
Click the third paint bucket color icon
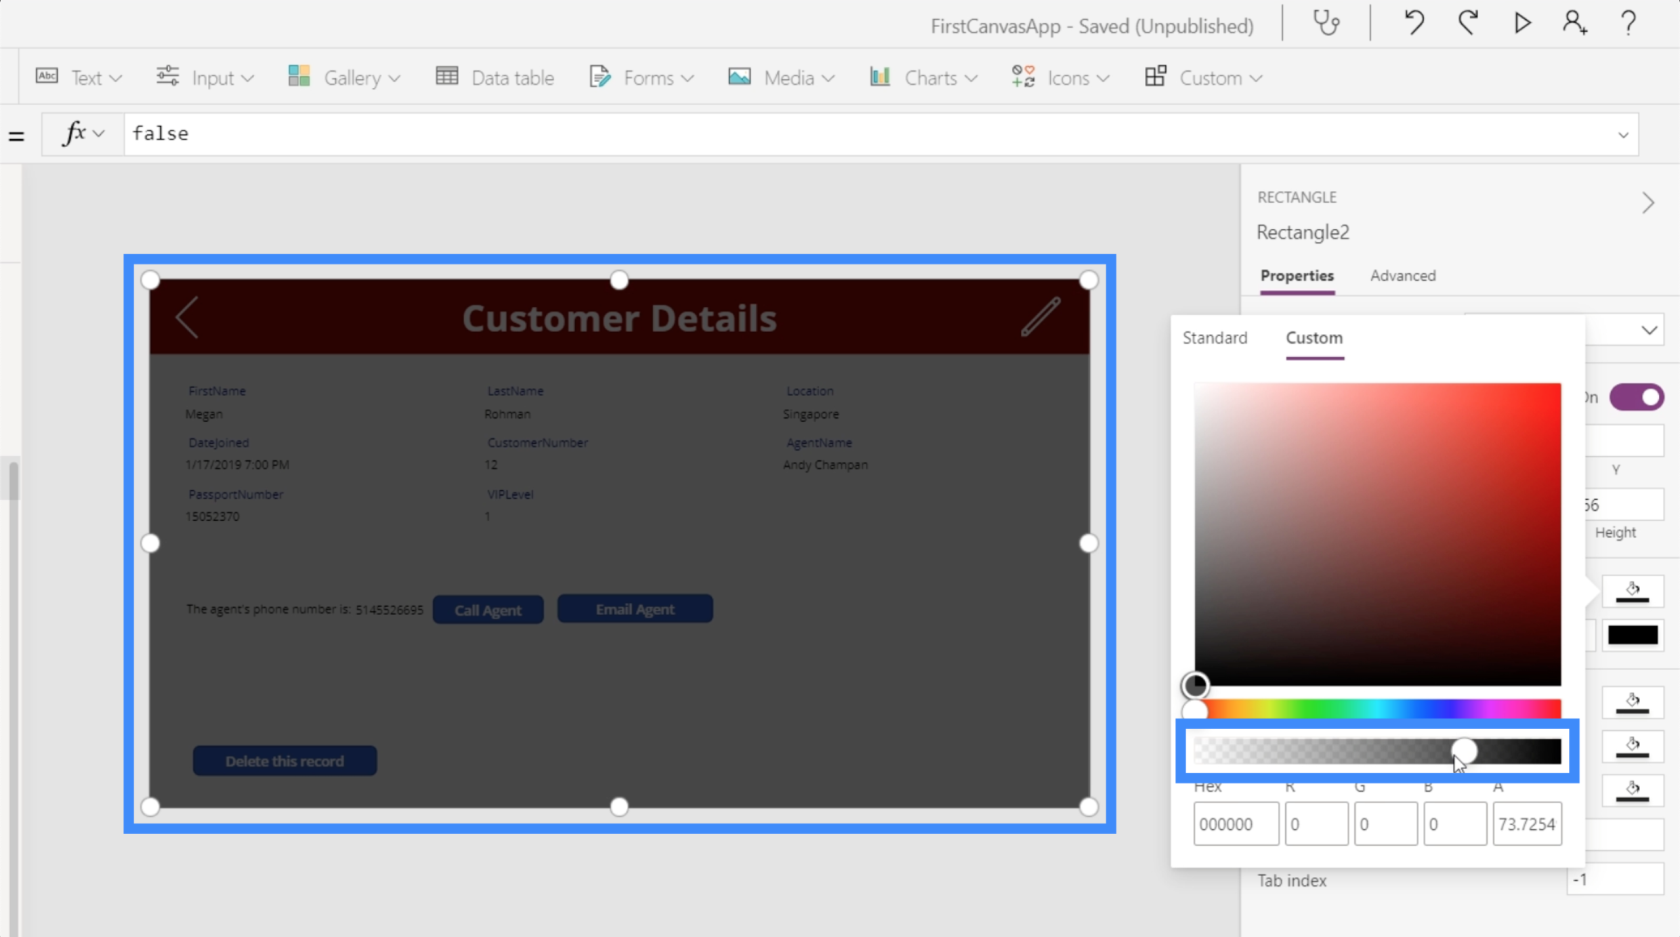point(1633,746)
